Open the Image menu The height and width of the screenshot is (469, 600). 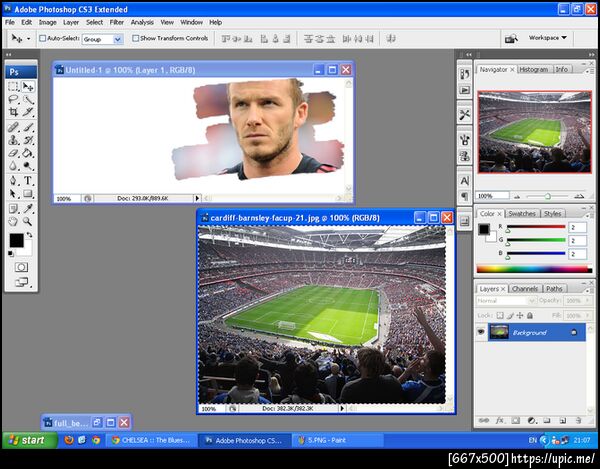tap(47, 22)
